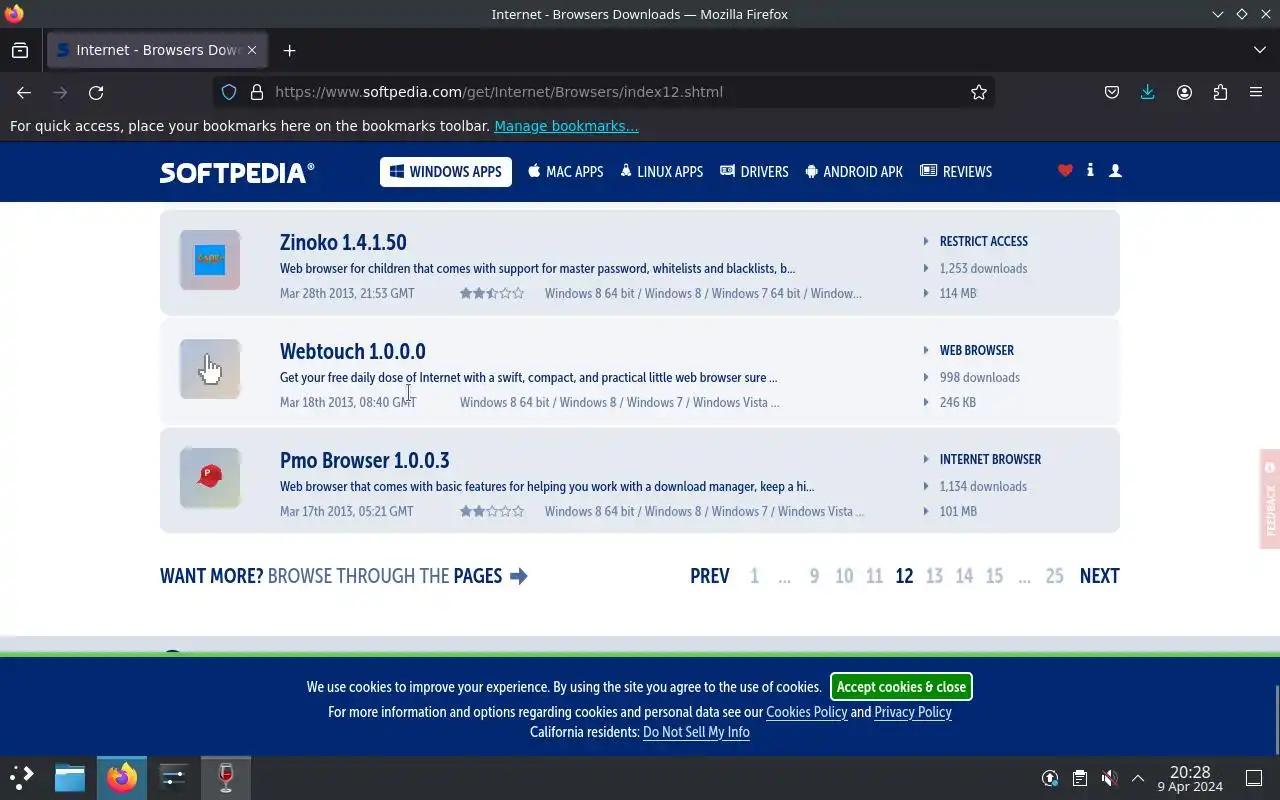Open the extensions puzzle icon
The height and width of the screenshot is (800, 1280).
click(1220, 92)
